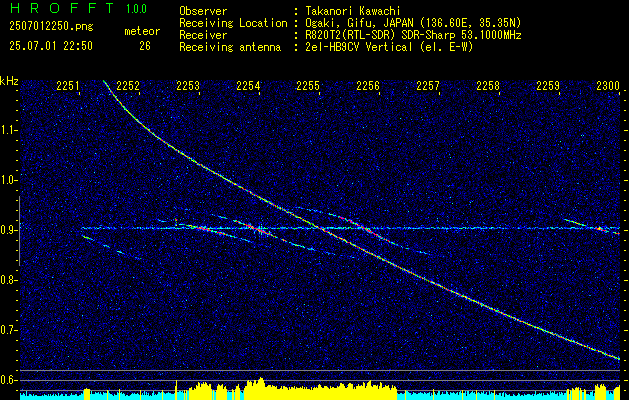Click the 2255 time axis marker

[x=308, y=85]
